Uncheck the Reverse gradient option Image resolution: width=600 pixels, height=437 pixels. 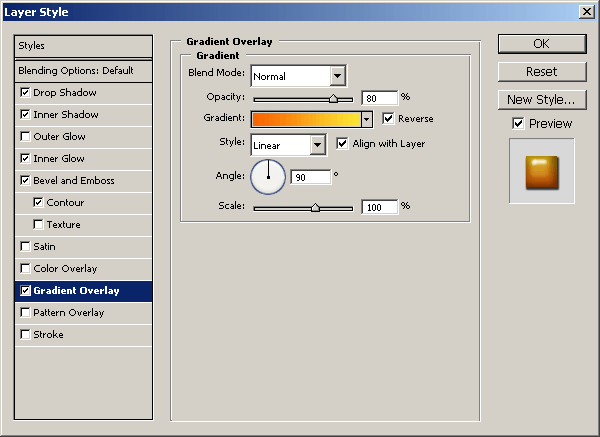click(x=388, y=119)
